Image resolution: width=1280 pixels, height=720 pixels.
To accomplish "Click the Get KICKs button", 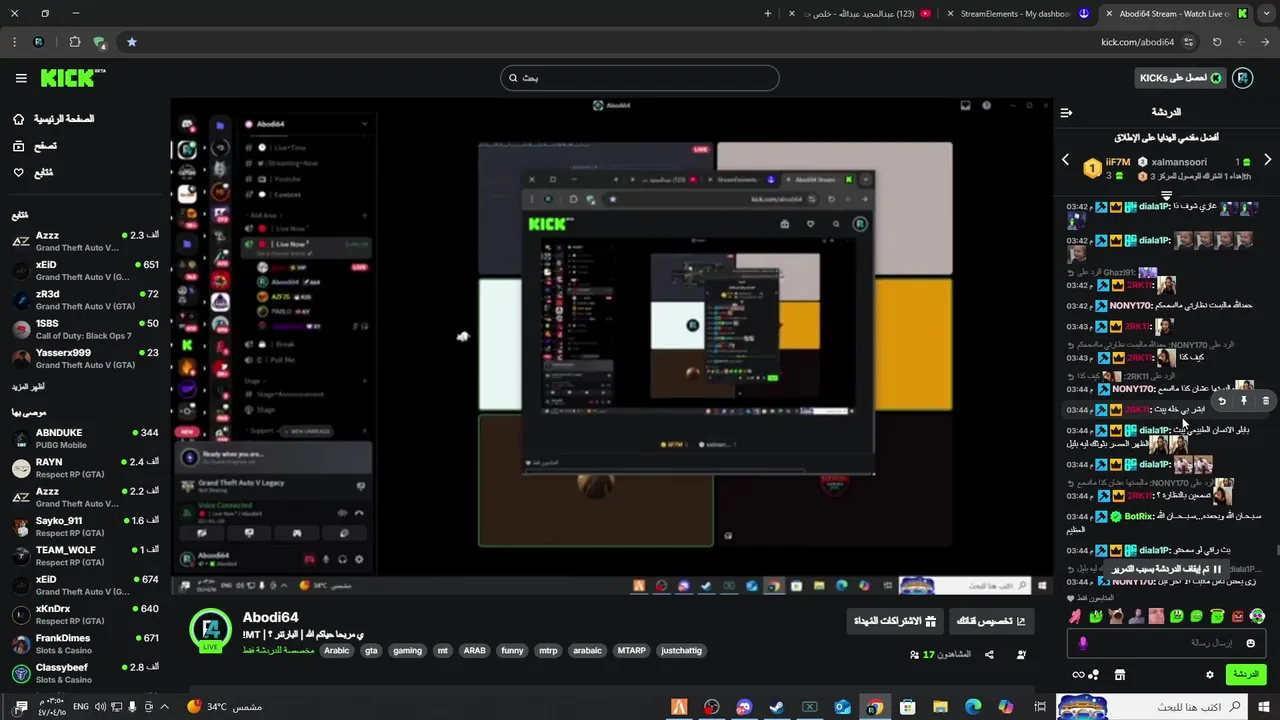I will pyautogui.click(x=1181, y=78).
